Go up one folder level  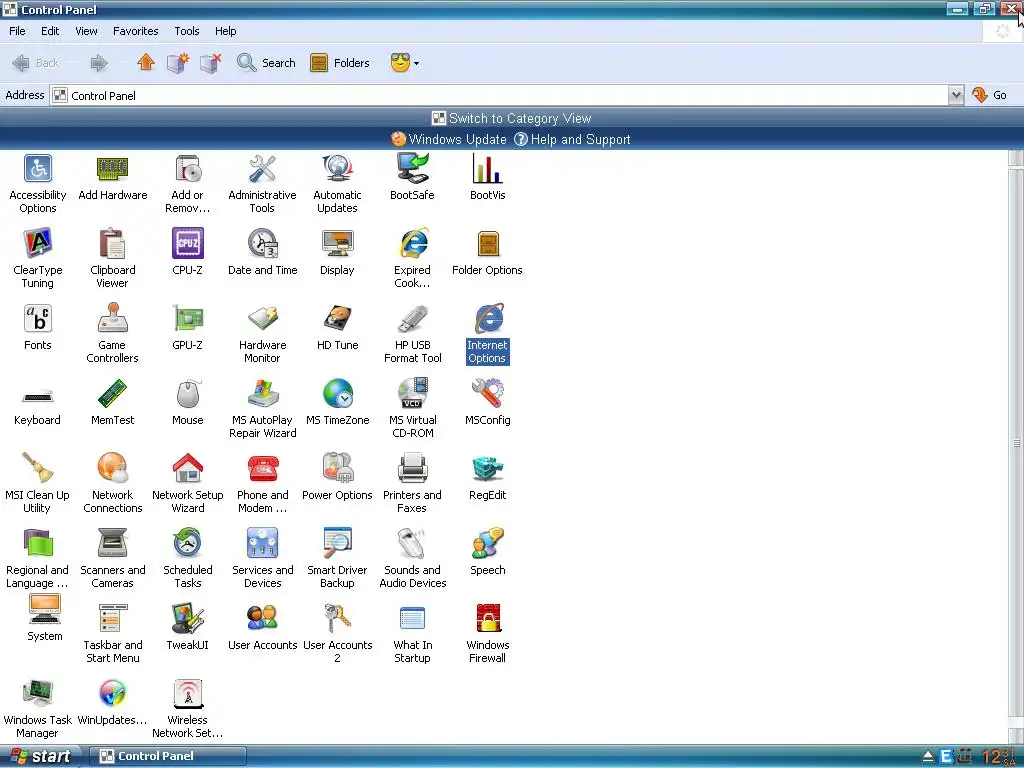pos(146,62)
